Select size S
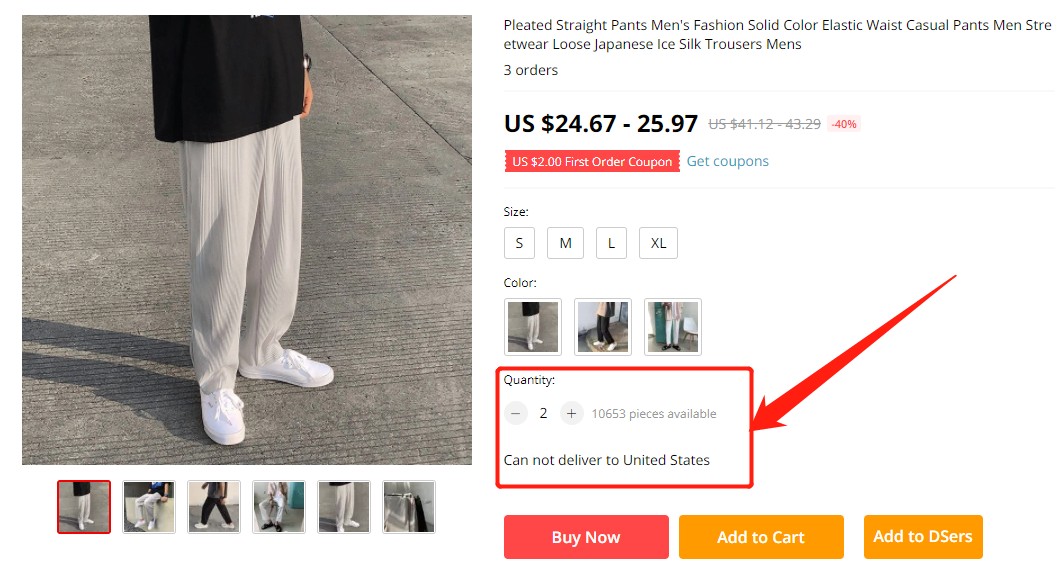 [x=519, y=243]
